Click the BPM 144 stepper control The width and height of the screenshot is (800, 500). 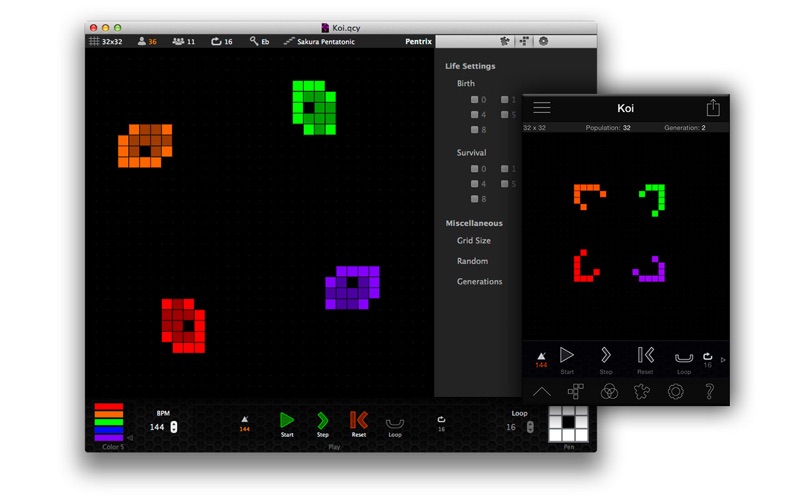tap(173, 427)
